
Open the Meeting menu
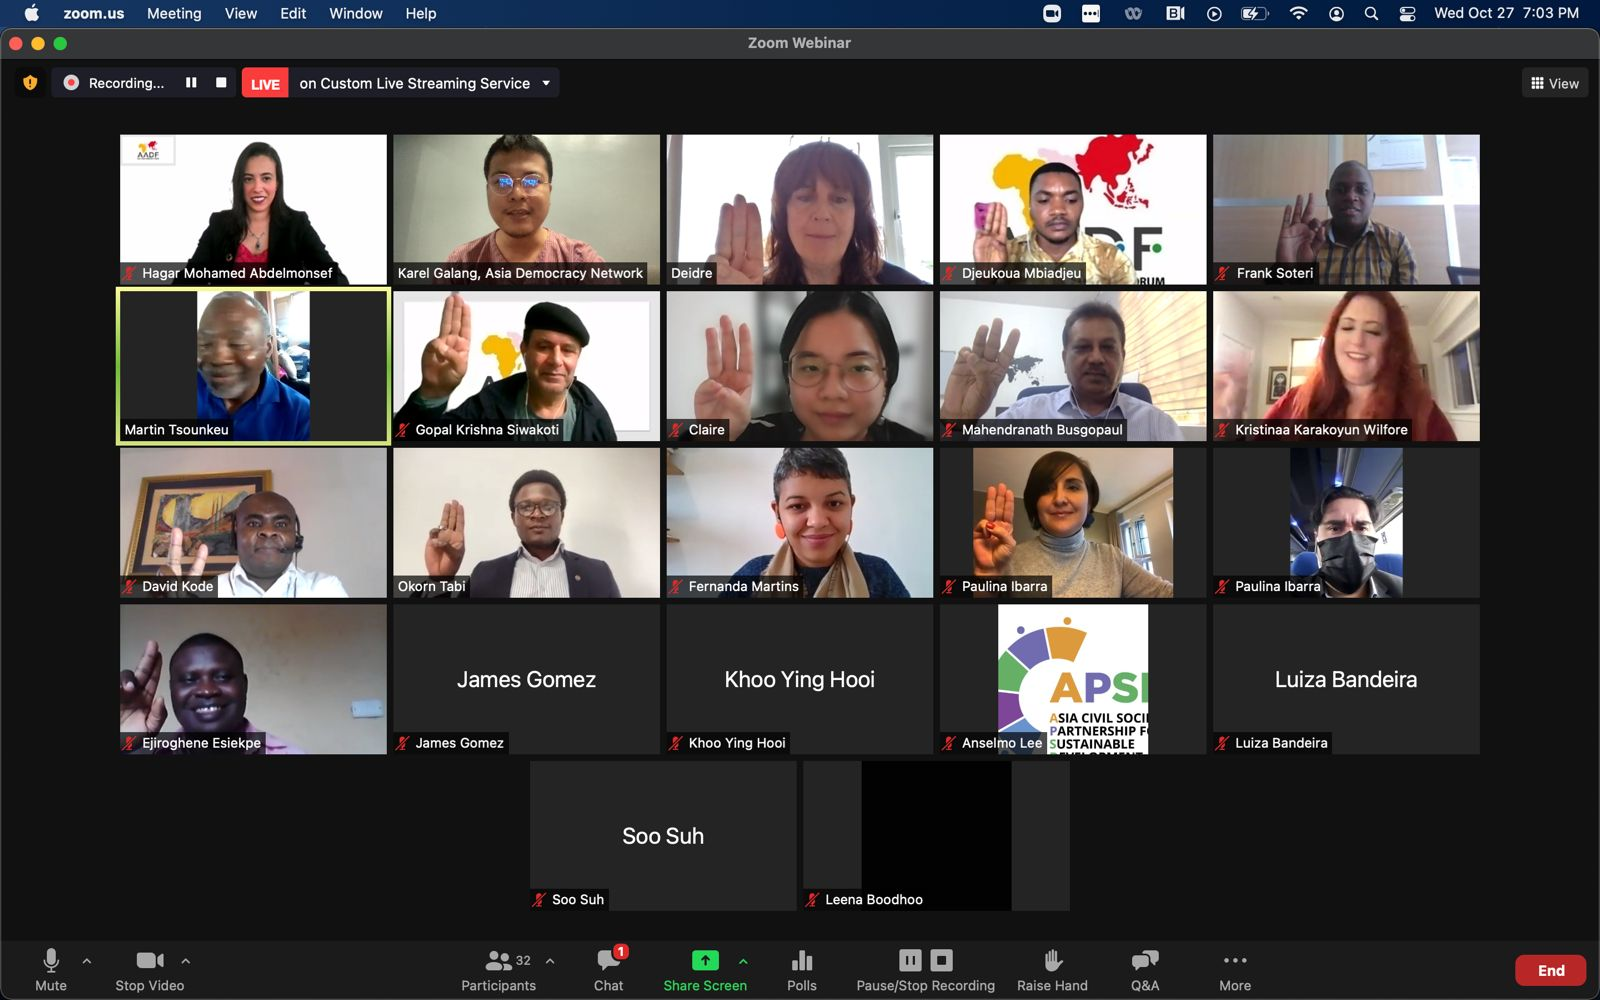tap(174, 13)
